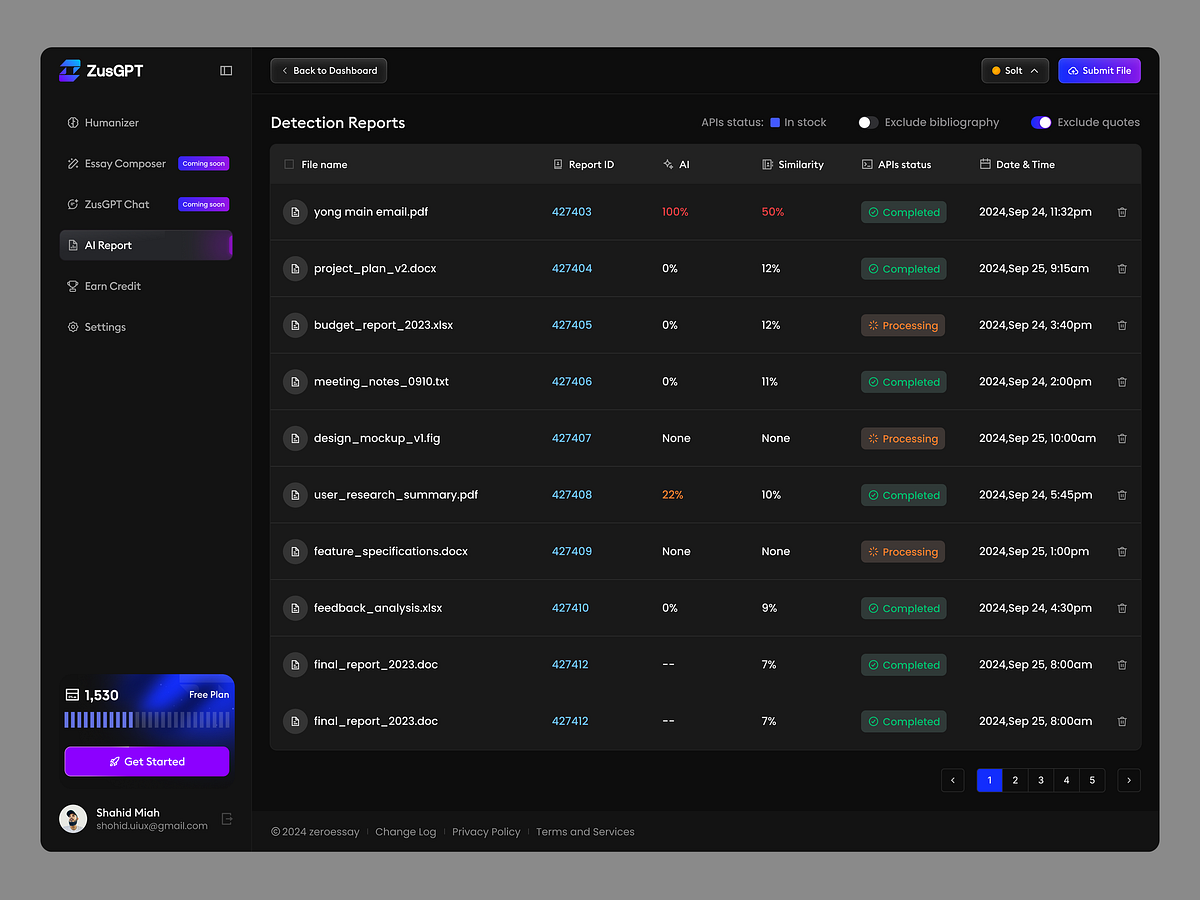Open the Solt dropdown
Image resolution: width=1200 pixels, height=900 pixels.
pos(1015,71)
